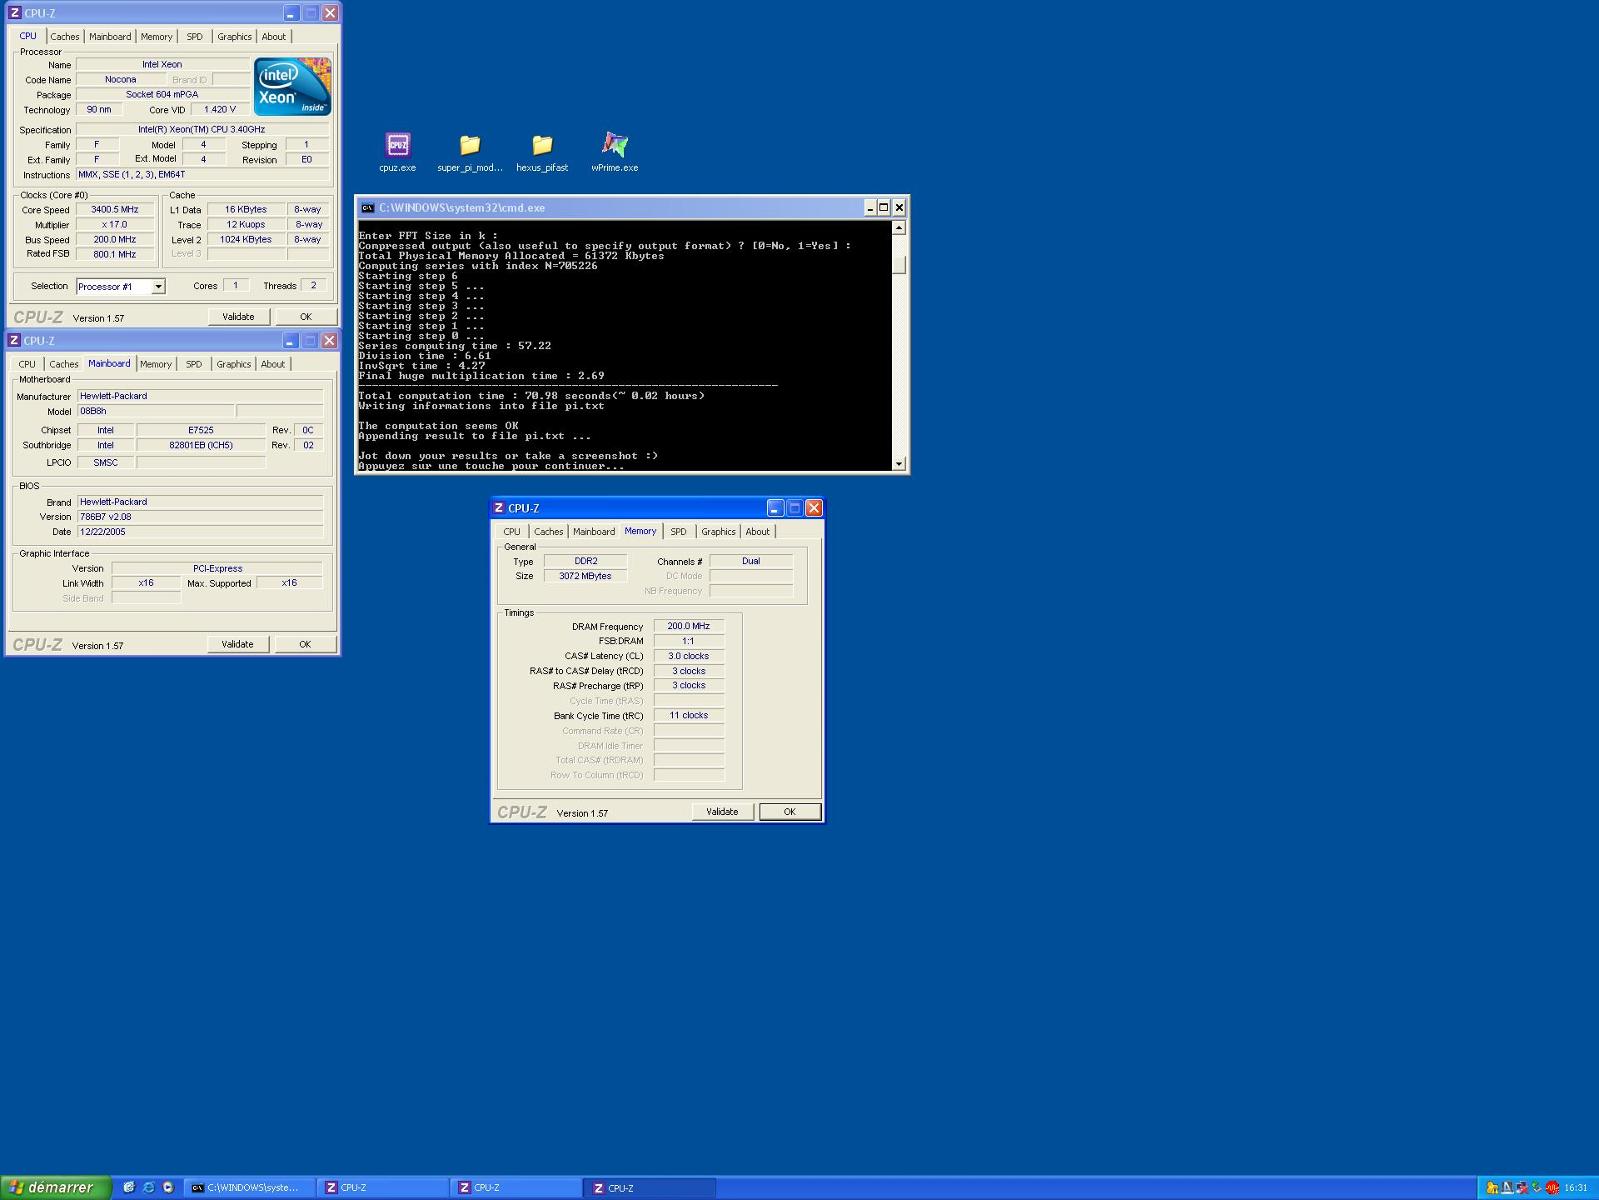
Task: Click the BIOS Version 786B7 v2.08 field
Action: [x=200, y=517]
